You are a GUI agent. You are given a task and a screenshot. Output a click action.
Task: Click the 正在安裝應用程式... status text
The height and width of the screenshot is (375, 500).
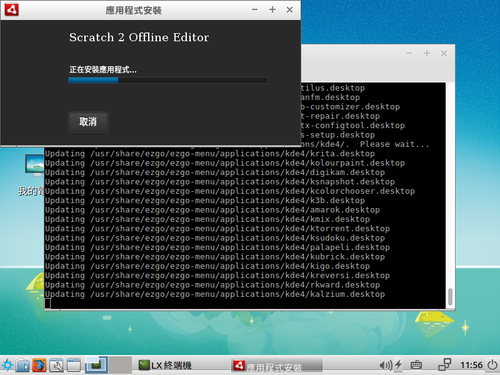tap(103, 70)
